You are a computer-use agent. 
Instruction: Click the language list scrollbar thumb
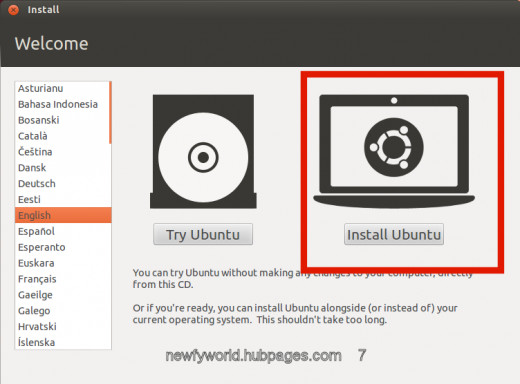[110, 113]
